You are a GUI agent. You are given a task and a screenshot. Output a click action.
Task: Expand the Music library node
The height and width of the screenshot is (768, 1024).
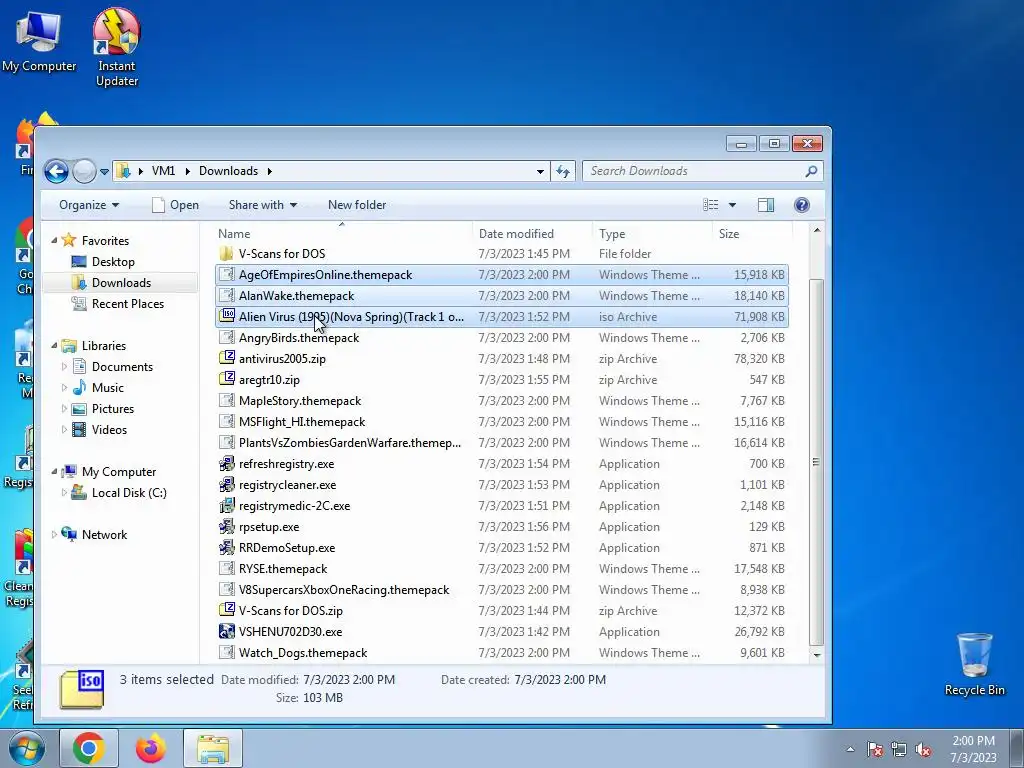click(64, 388)
